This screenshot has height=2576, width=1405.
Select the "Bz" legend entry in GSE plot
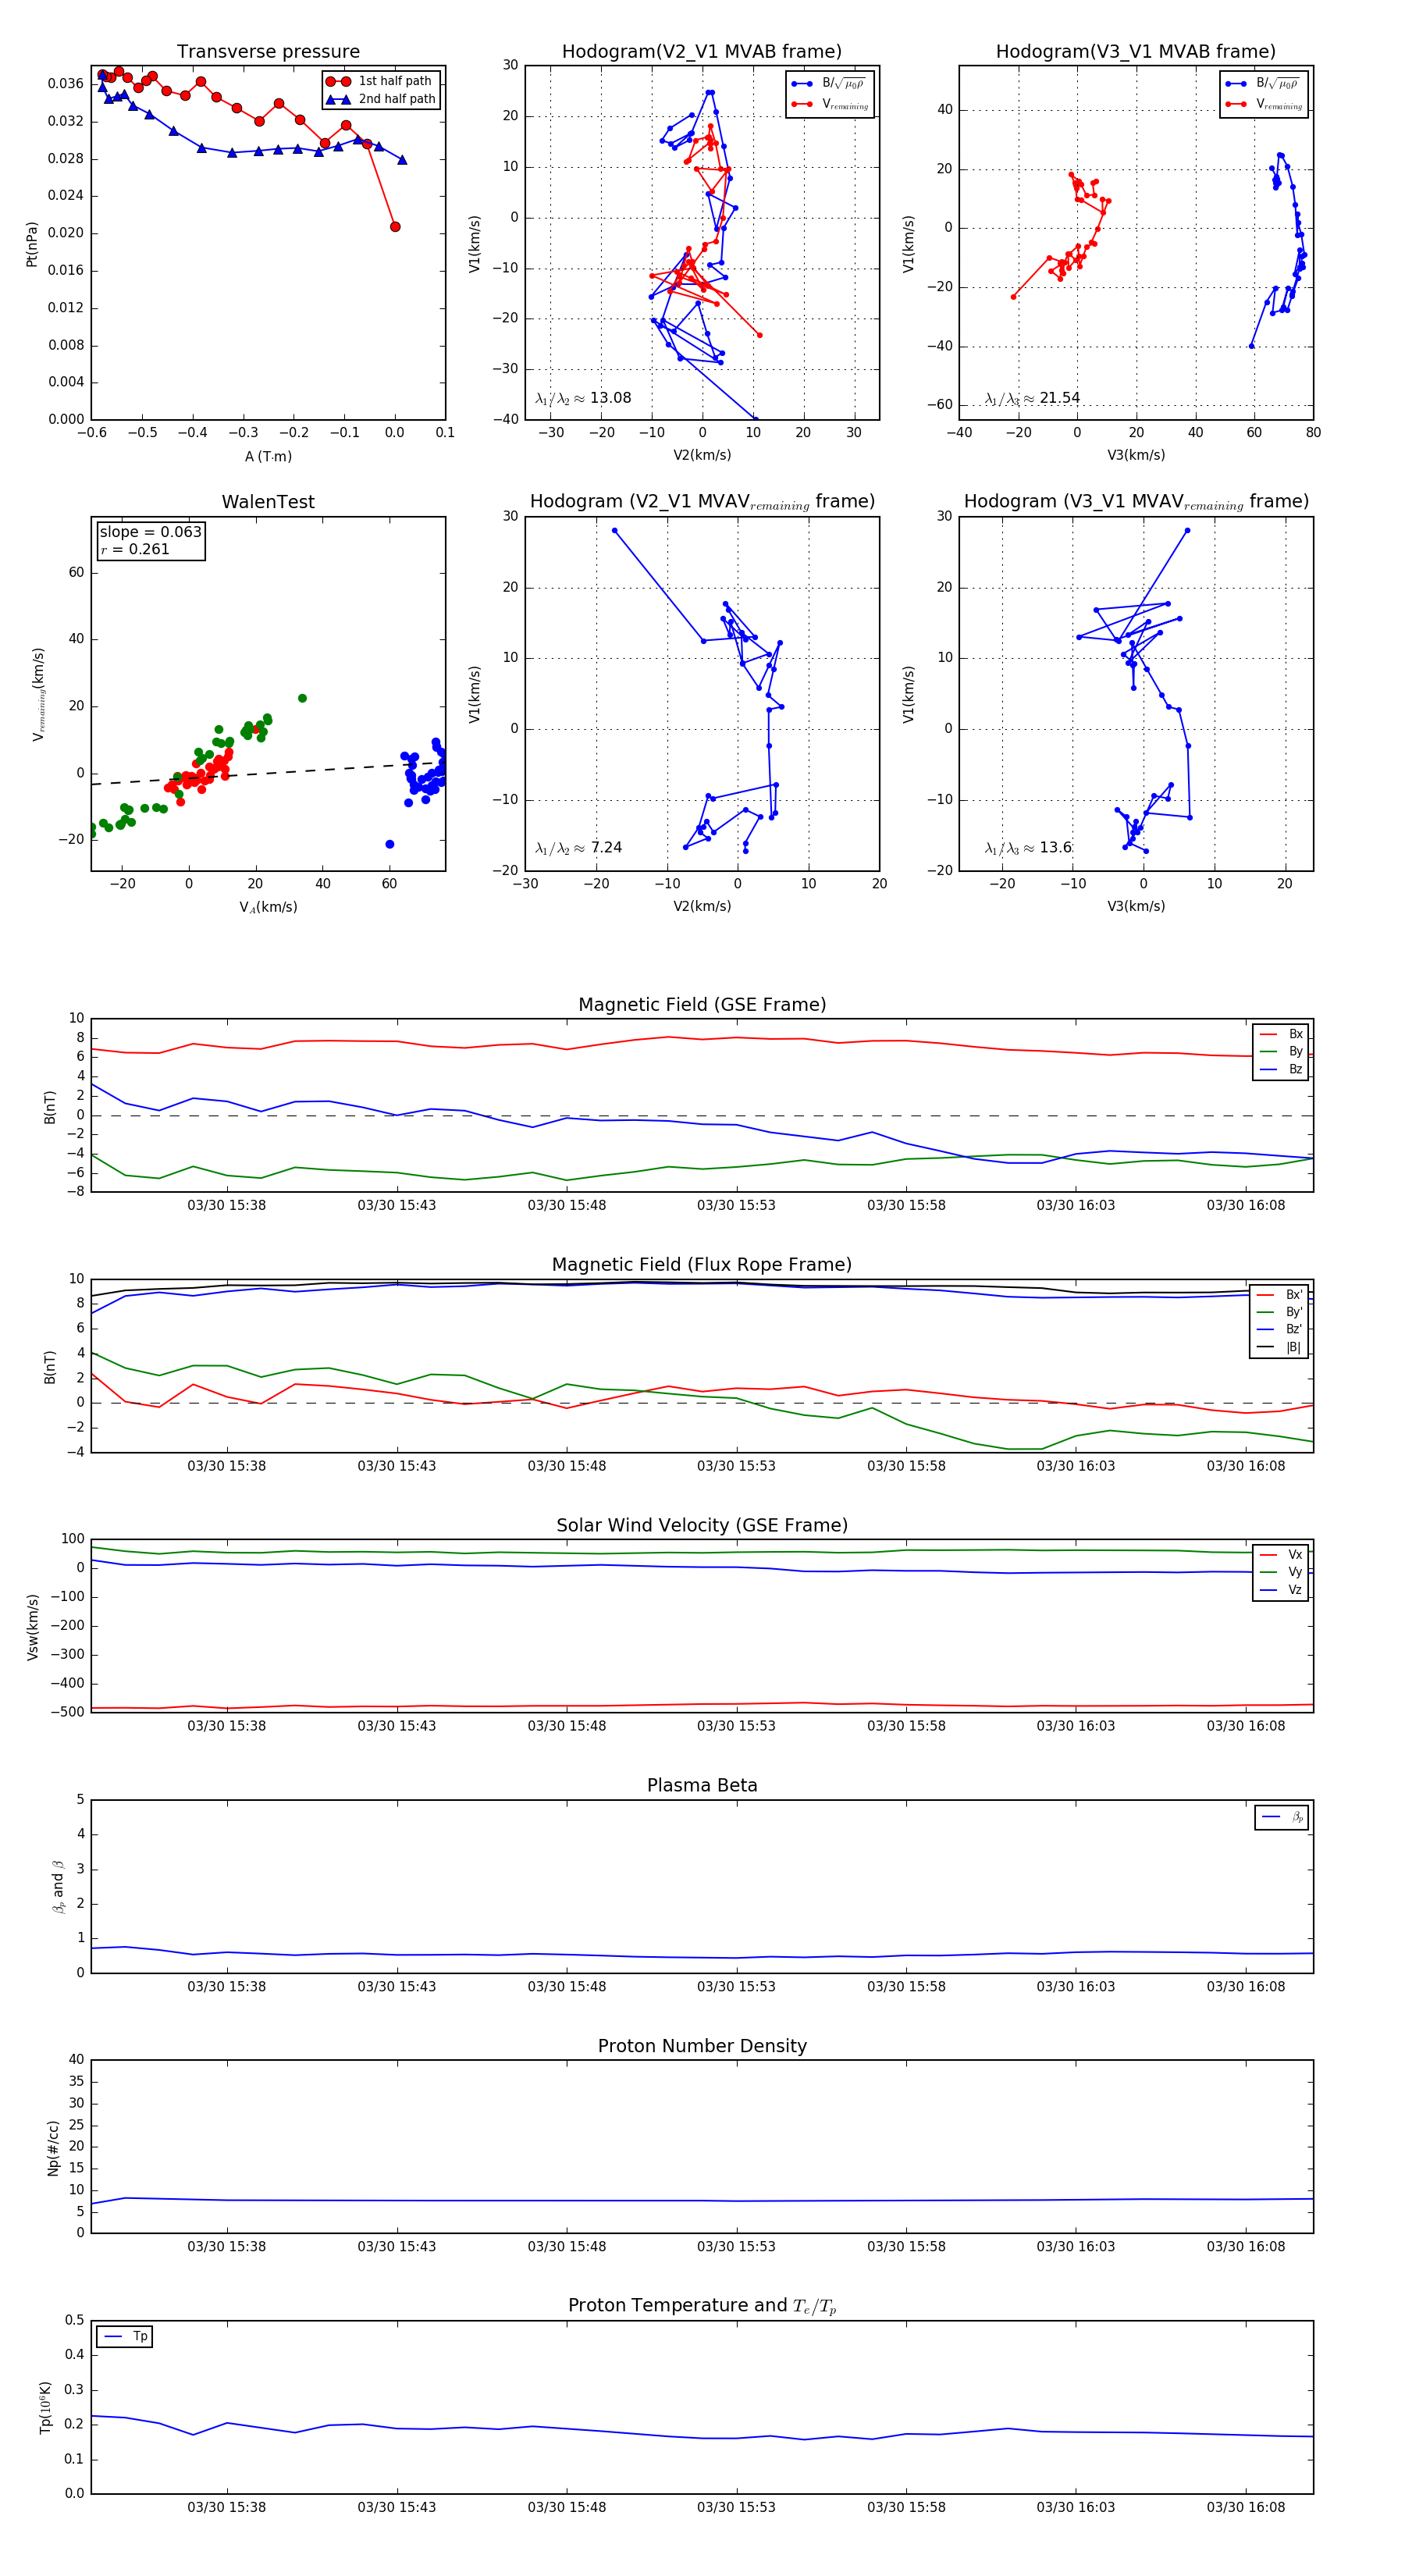pyautogui.click(x=1282, y=1069)
